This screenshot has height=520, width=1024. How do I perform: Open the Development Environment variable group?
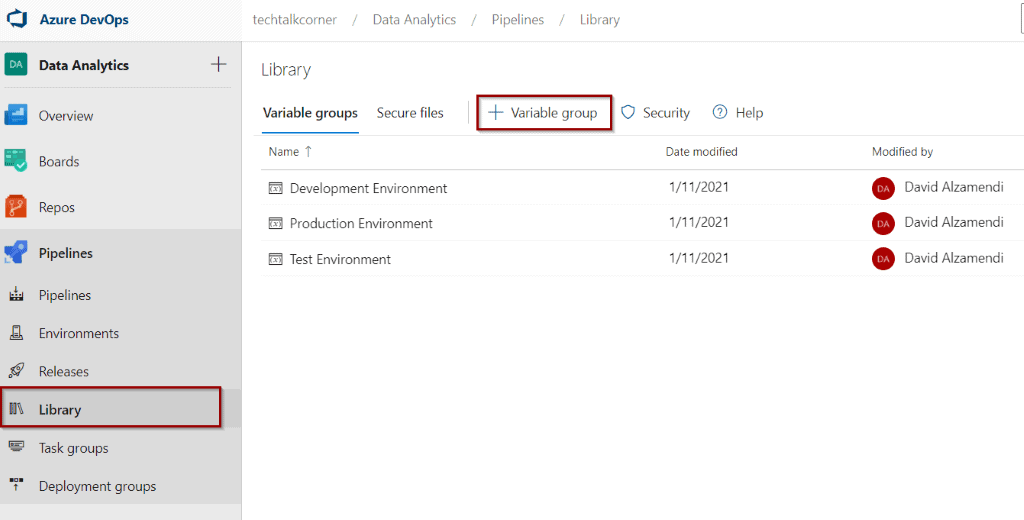(368, 188)
